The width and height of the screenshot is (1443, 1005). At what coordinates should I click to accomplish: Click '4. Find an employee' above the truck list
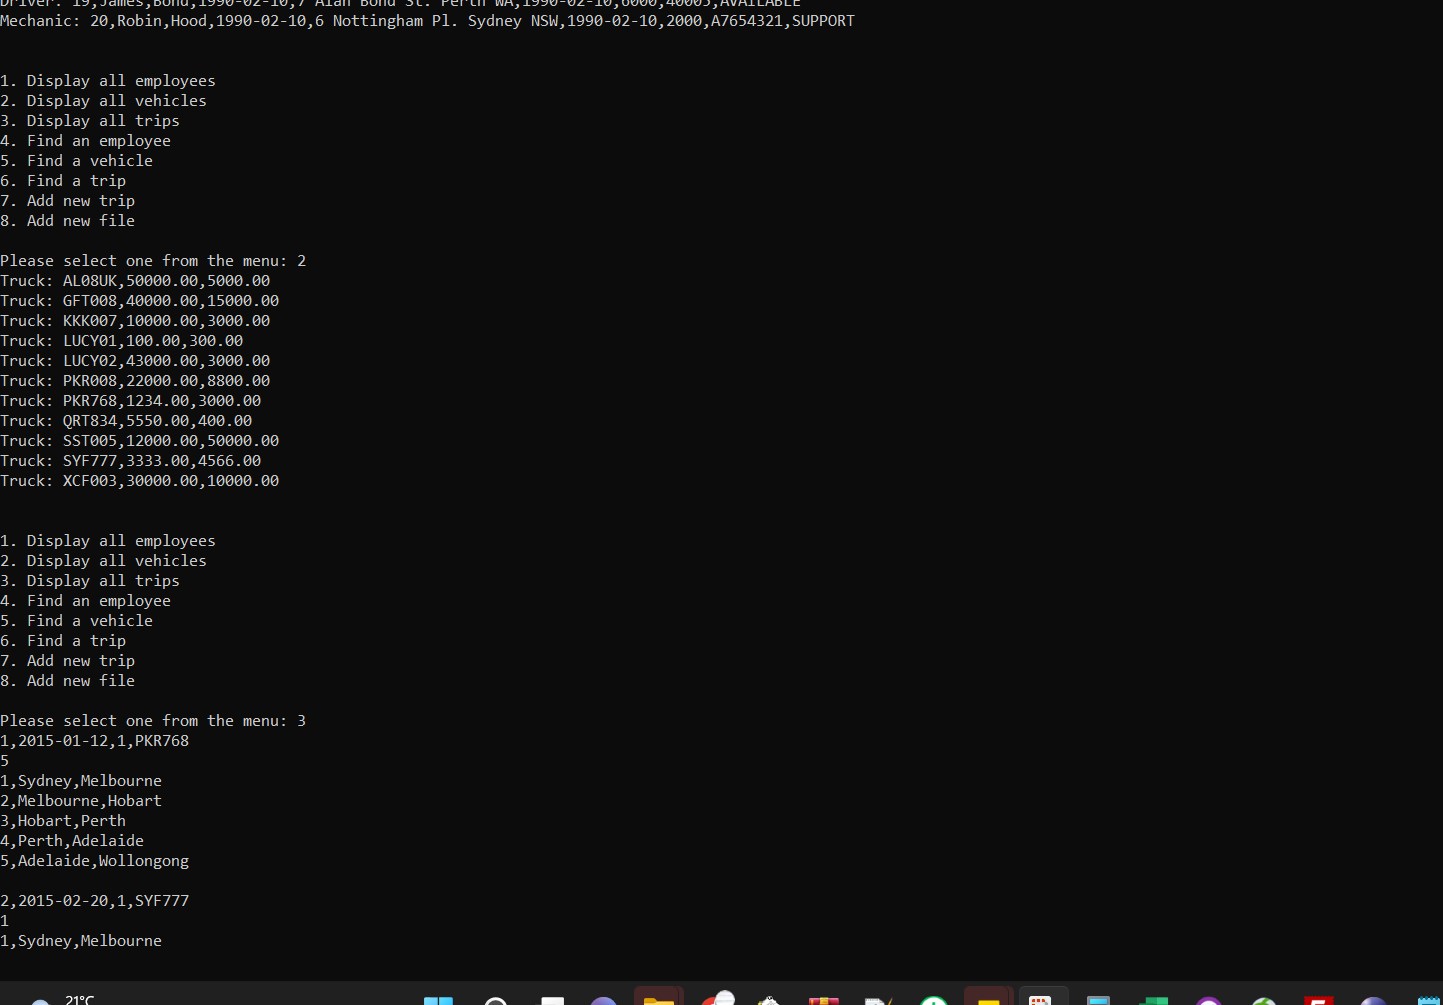click(x=86, y=141)
